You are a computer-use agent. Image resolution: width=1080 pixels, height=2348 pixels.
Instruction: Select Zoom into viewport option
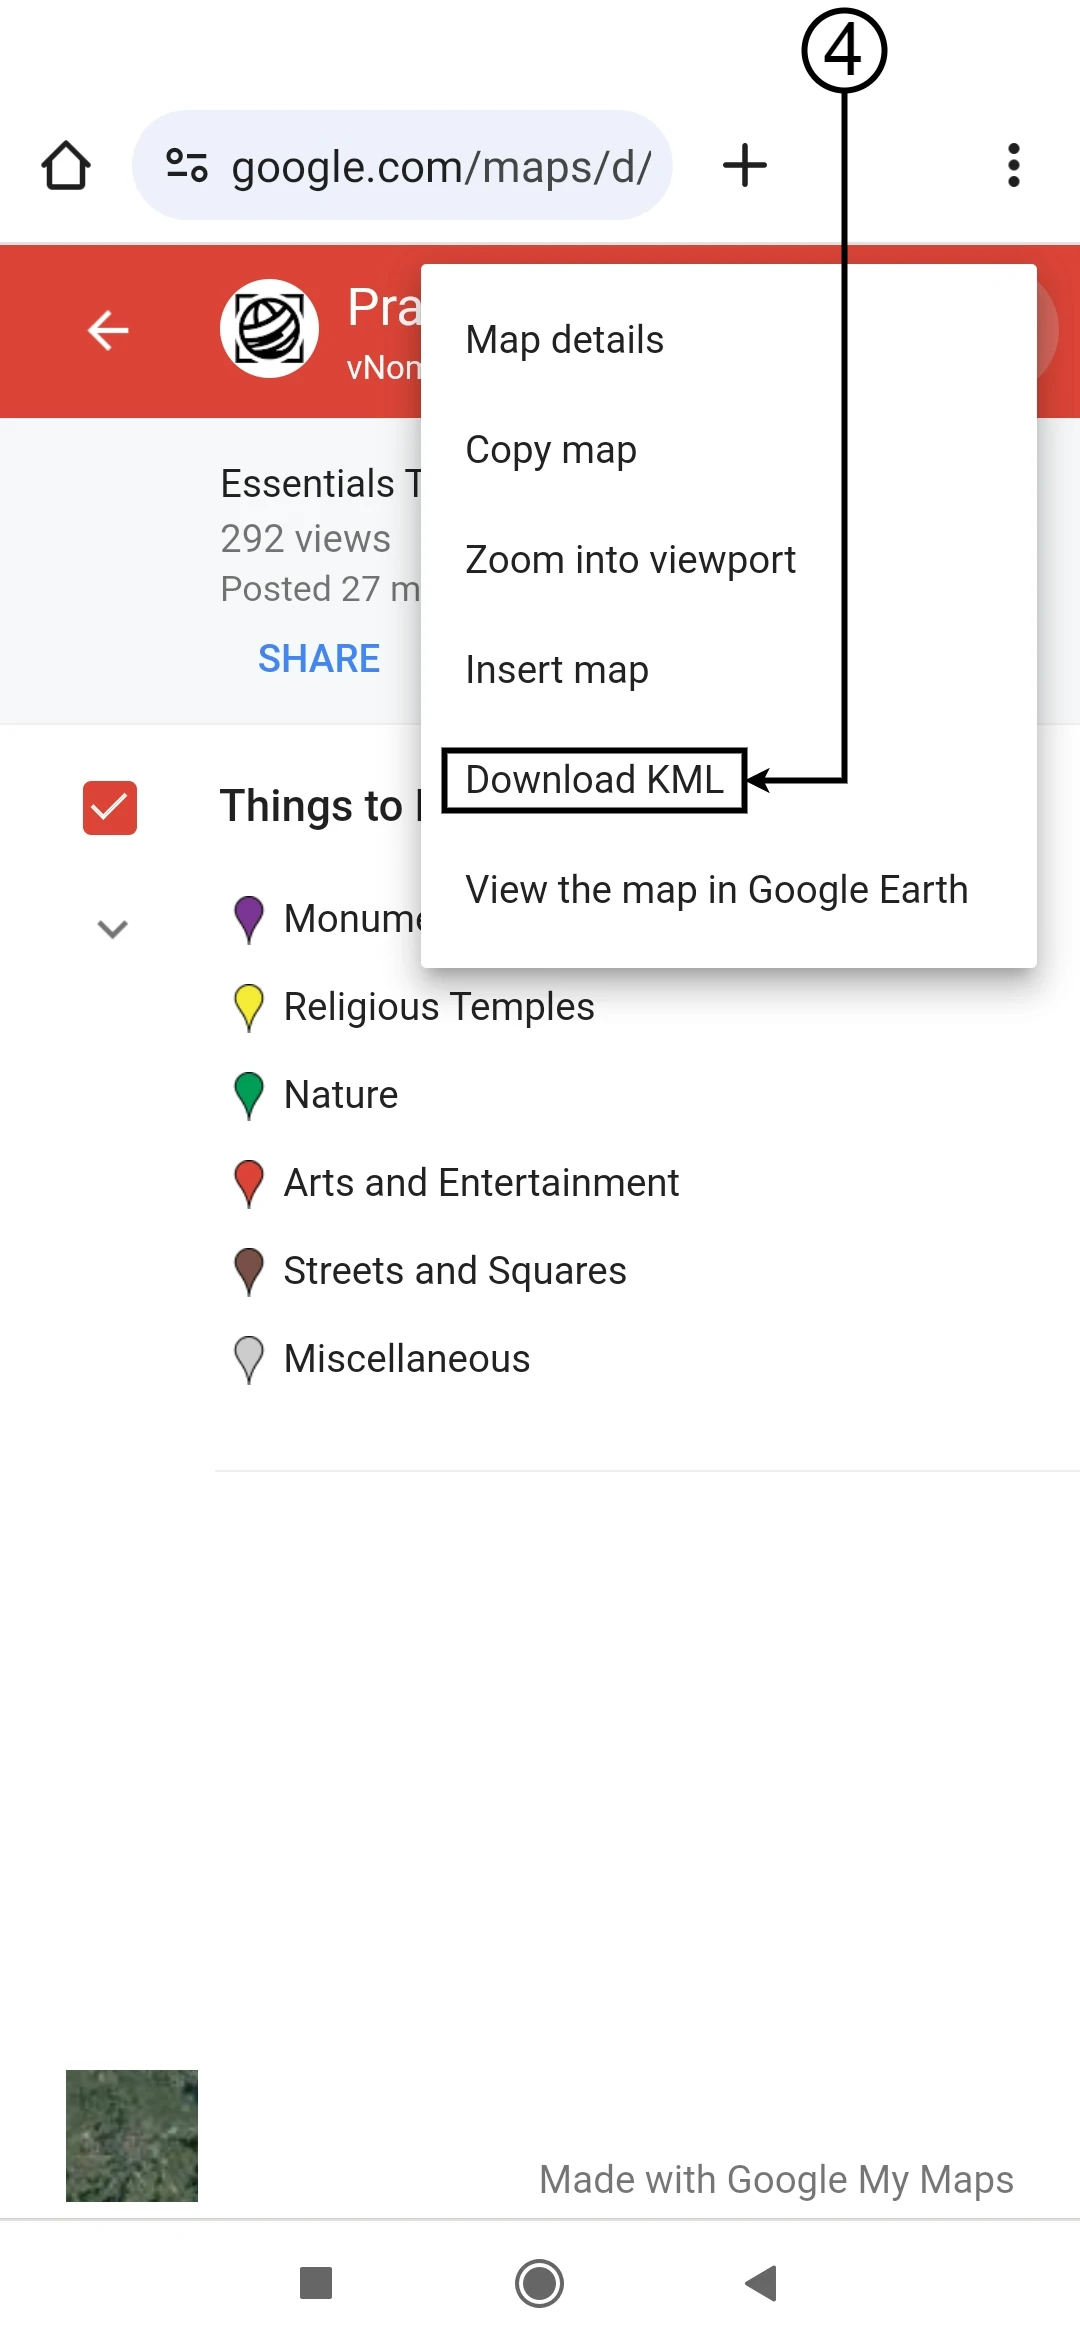631,560
